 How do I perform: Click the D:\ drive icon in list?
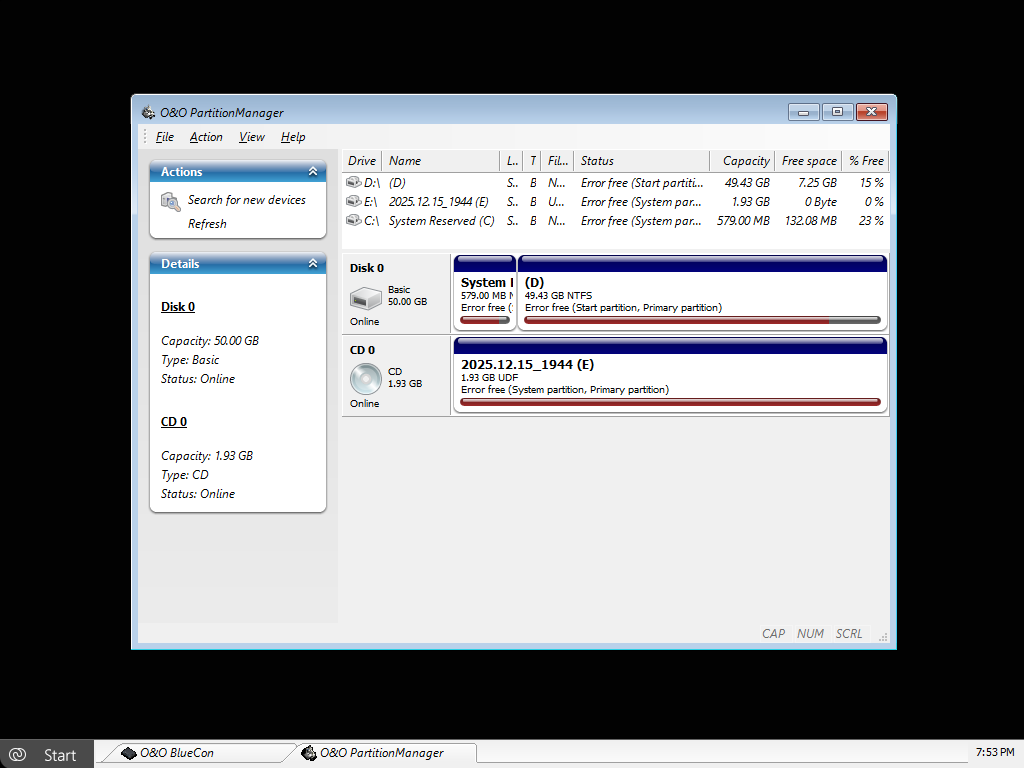(x=354, y=183)
